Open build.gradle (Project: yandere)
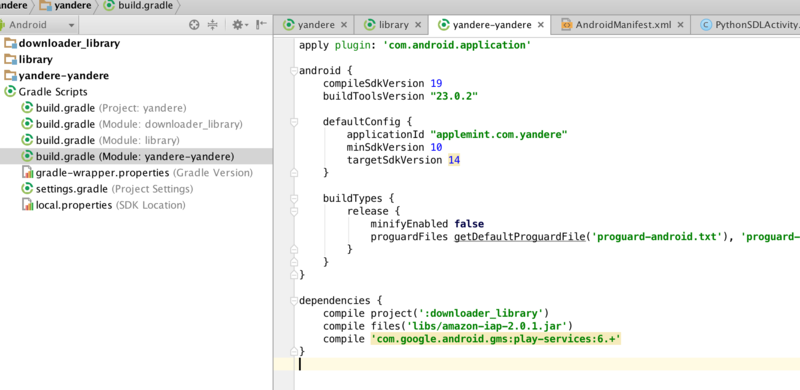 click(x=104, y=108)
